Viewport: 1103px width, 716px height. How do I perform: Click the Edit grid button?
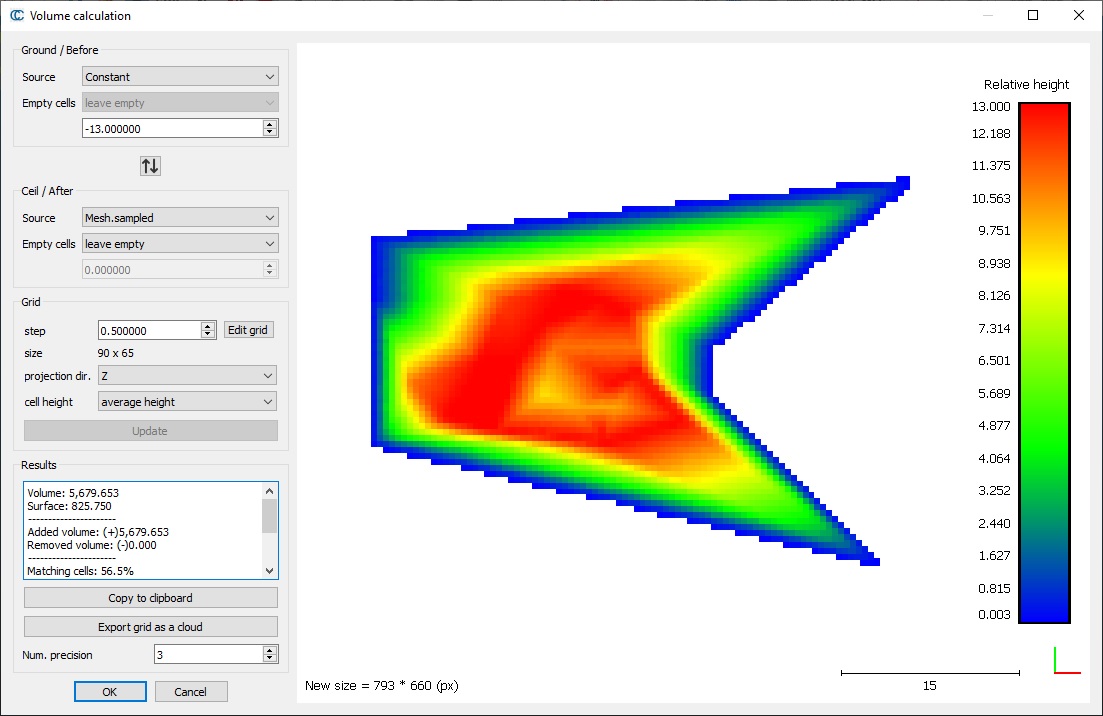248,331
